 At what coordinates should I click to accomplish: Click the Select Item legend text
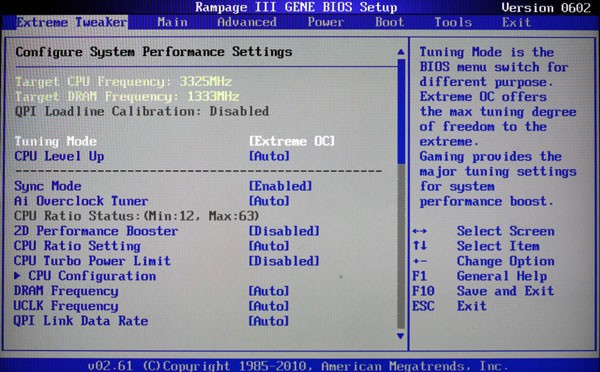pos(498,246)
